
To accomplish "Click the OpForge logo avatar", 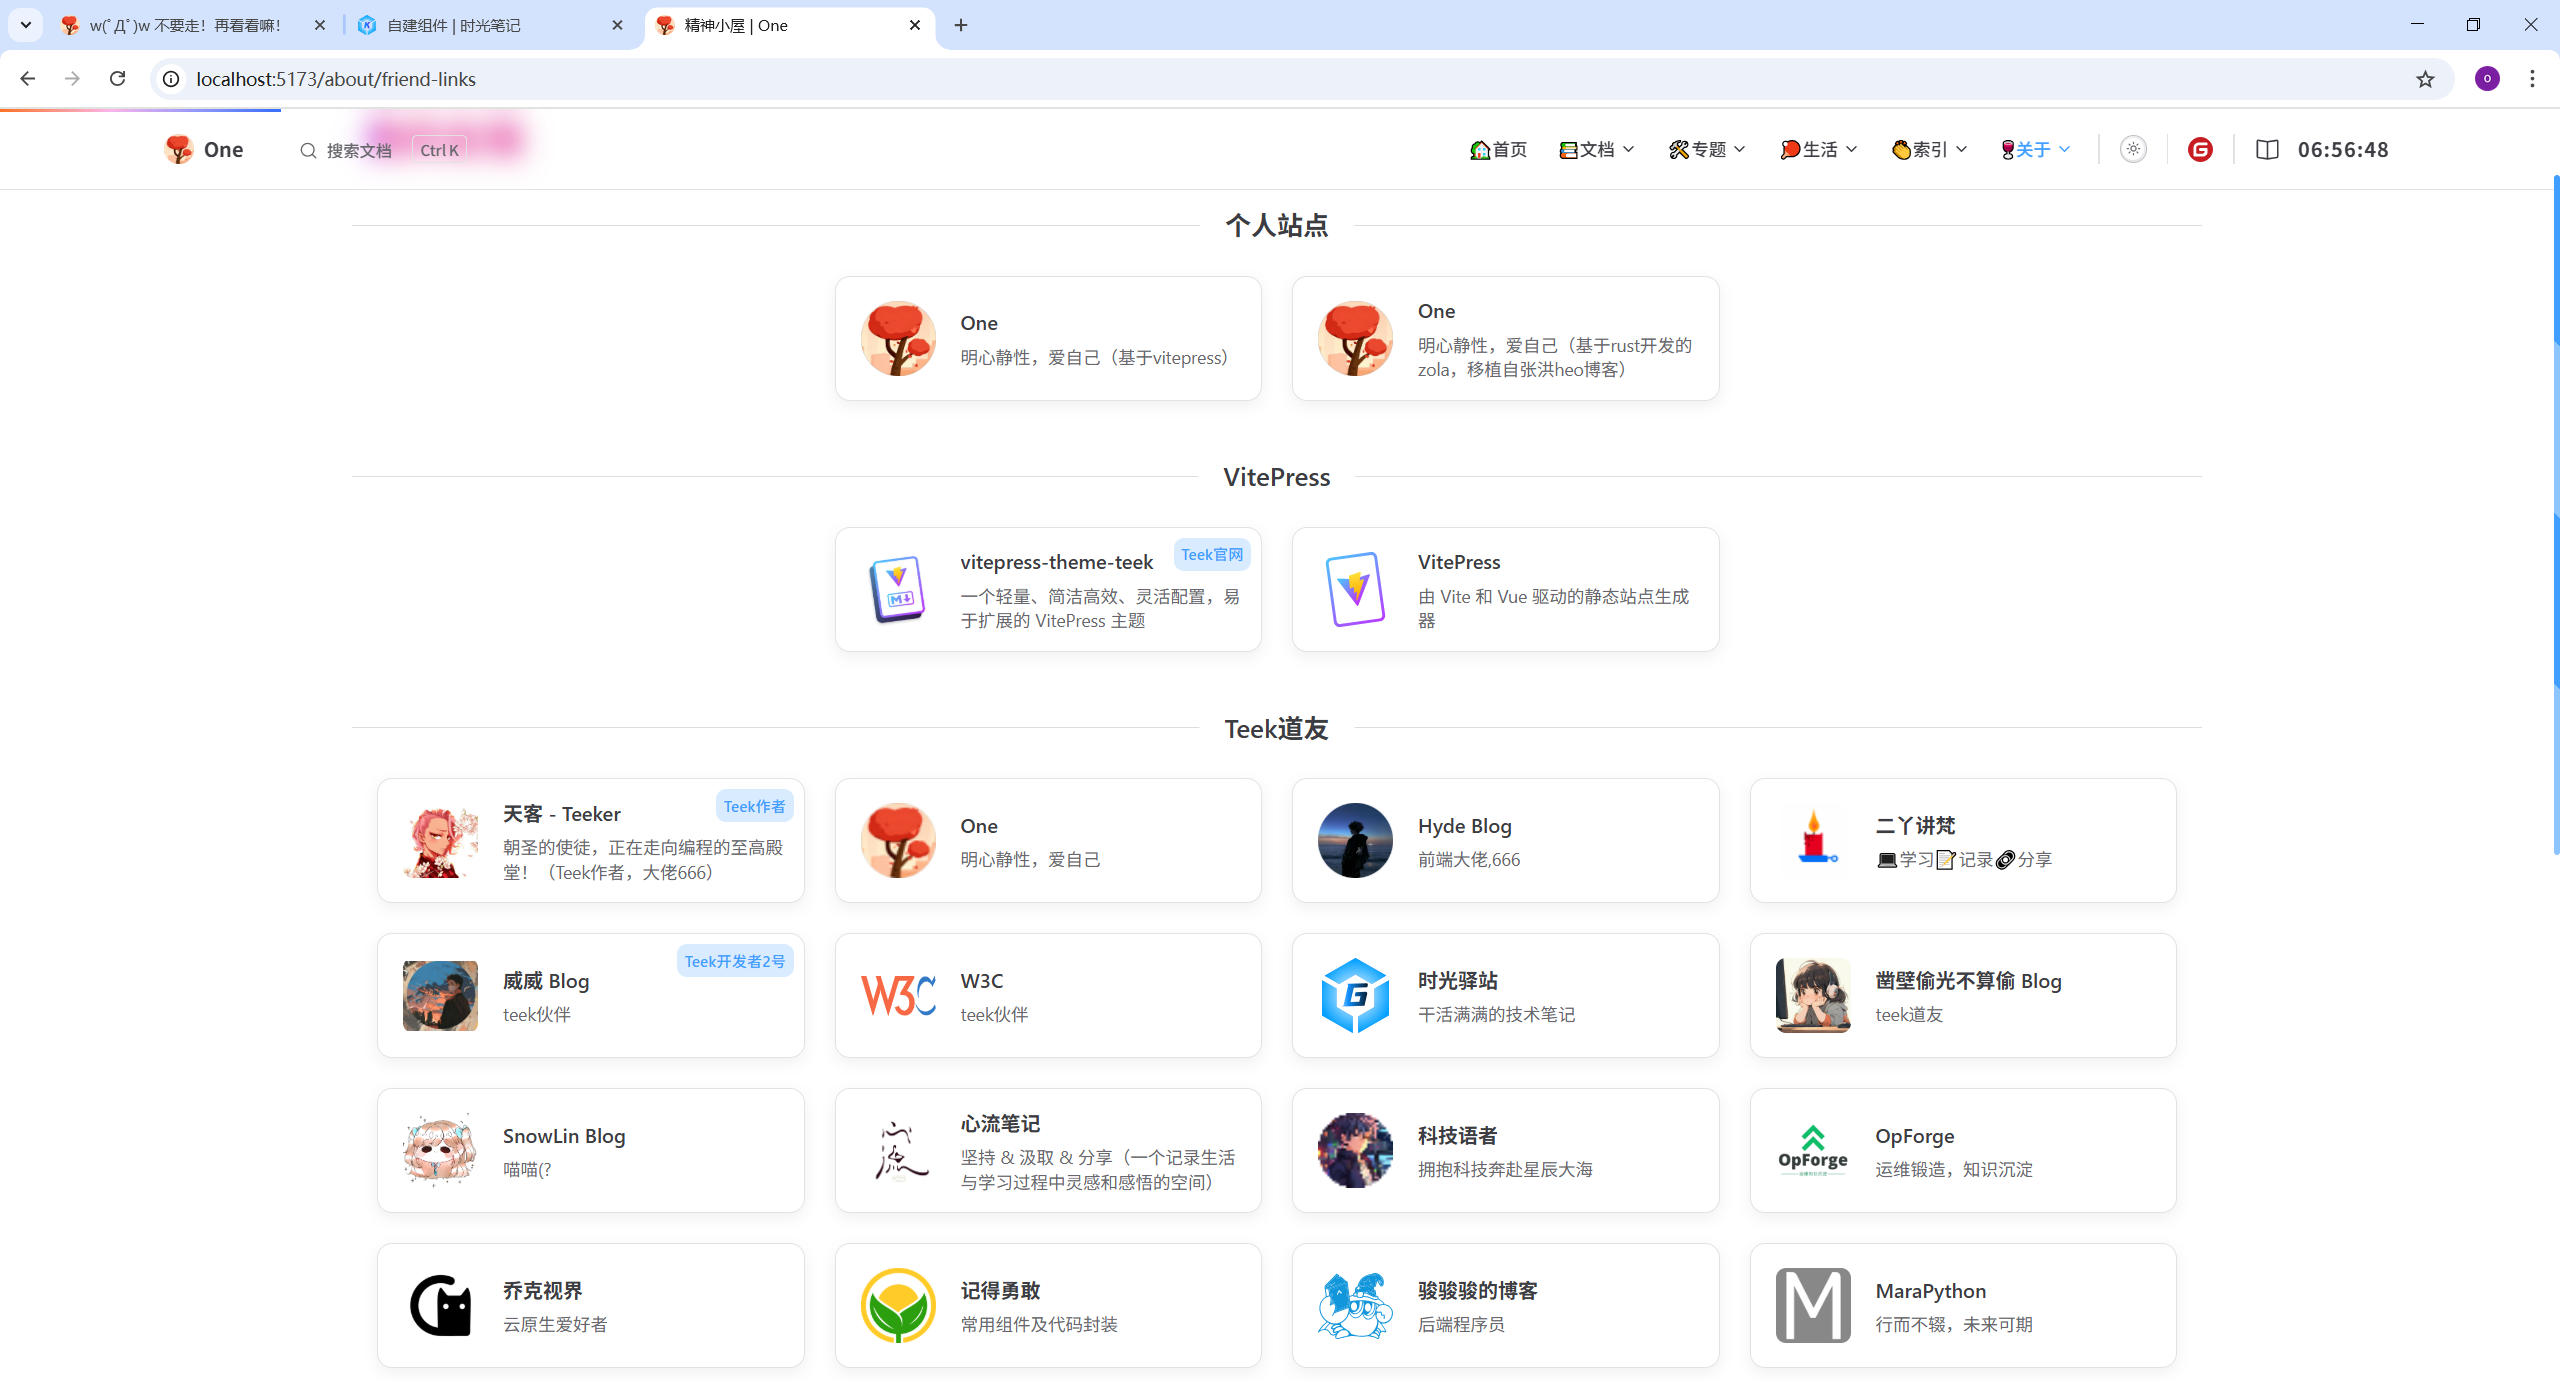I will point(1812,1150).
